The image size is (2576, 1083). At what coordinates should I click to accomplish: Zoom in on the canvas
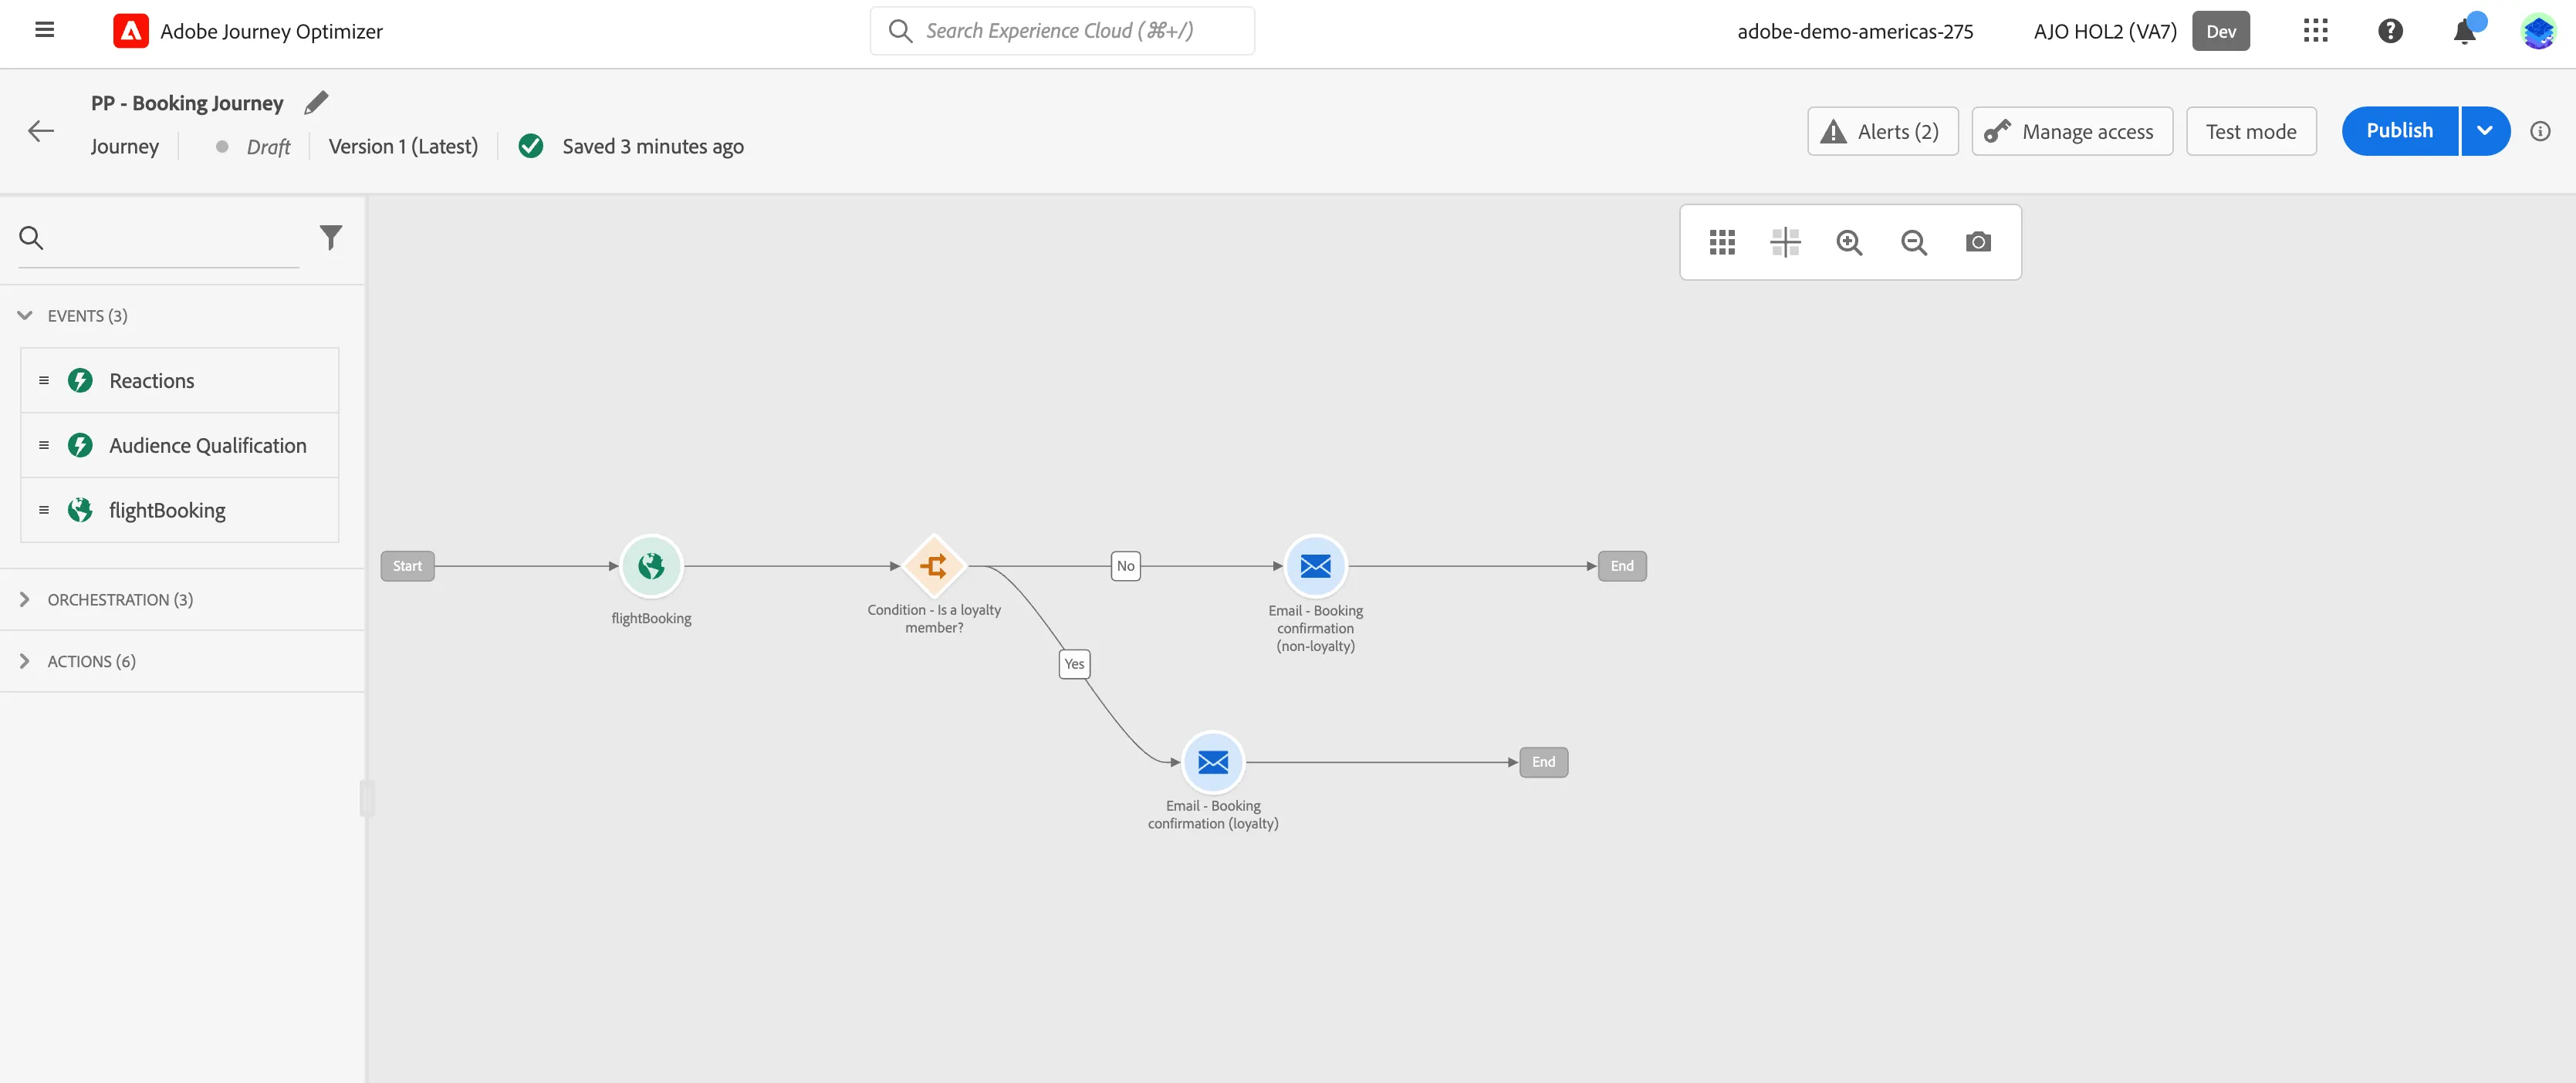(1849, 242)
